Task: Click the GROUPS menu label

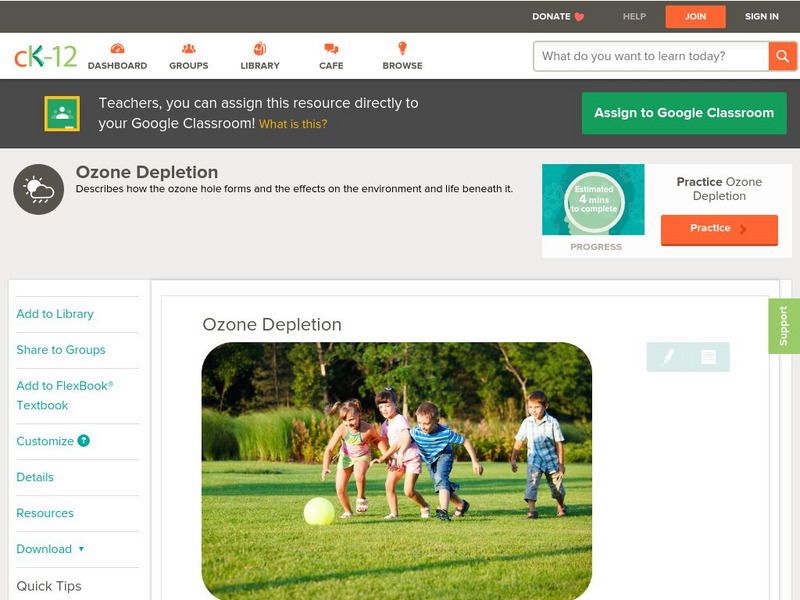Action: pyautogui.click(x=189, y=65)
